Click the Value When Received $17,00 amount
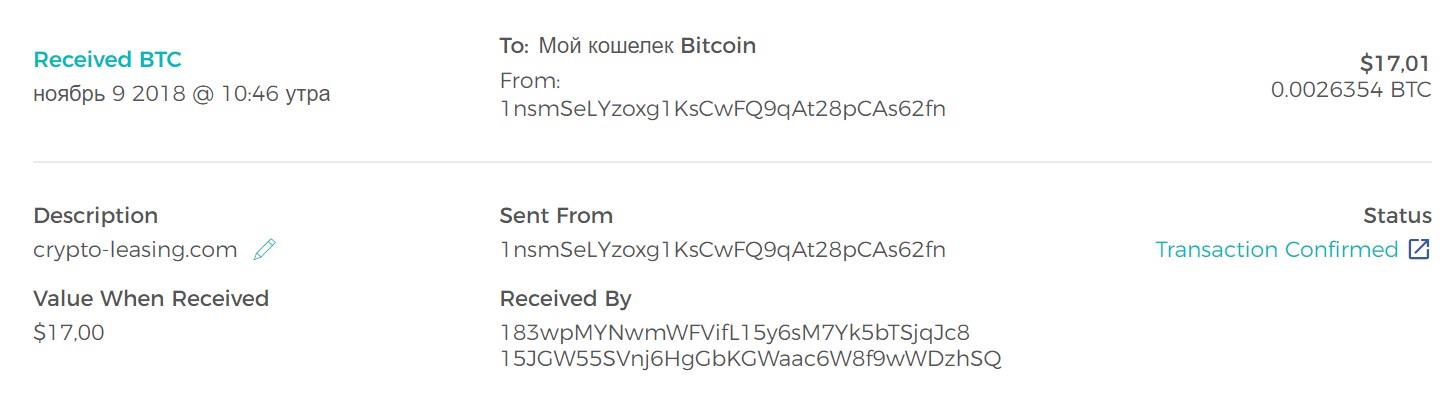 [69, 333]
